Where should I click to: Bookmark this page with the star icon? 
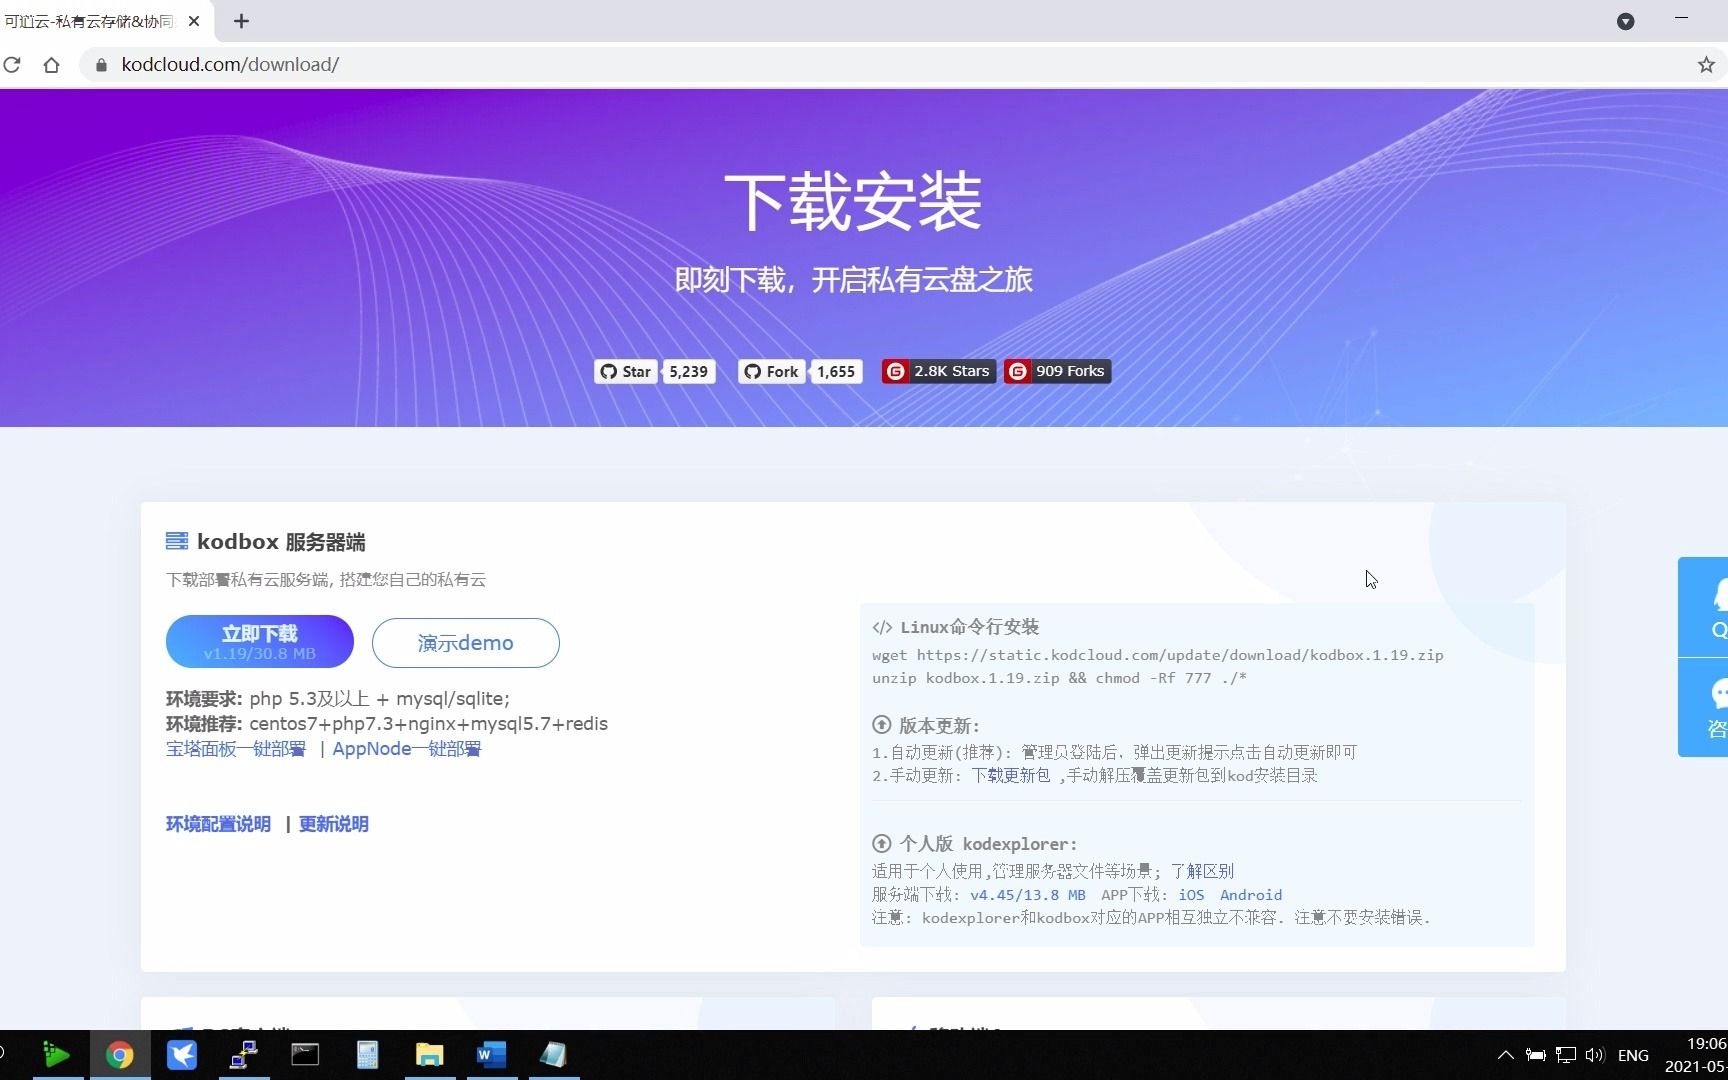(1706, 65)
